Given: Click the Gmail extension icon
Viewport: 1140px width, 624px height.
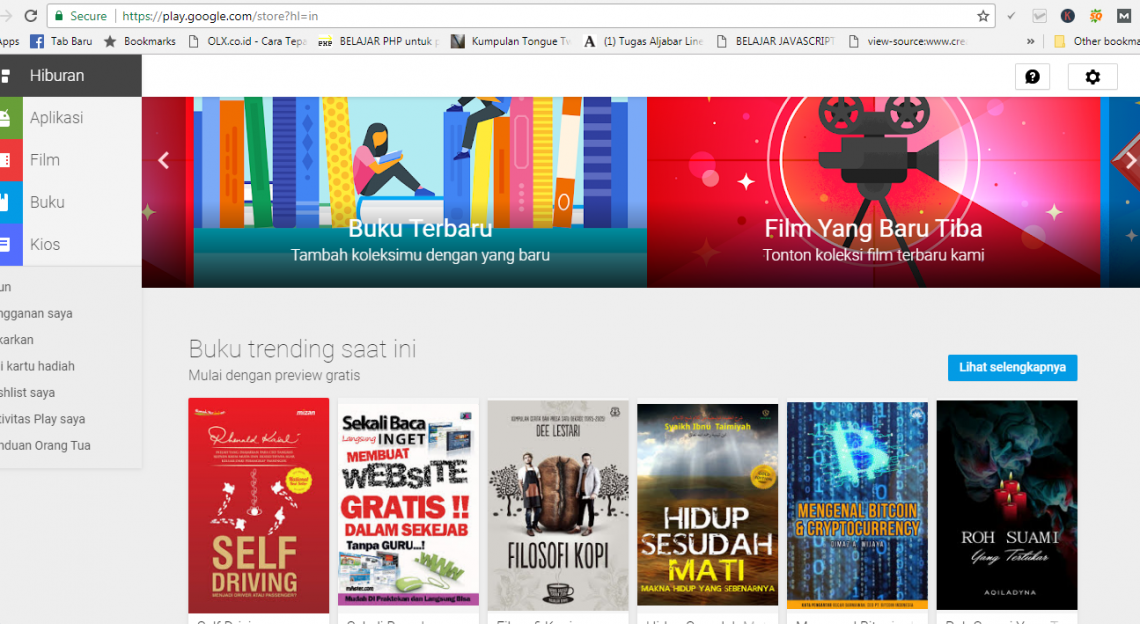Looking at the screenshot, I should 1124,16.
